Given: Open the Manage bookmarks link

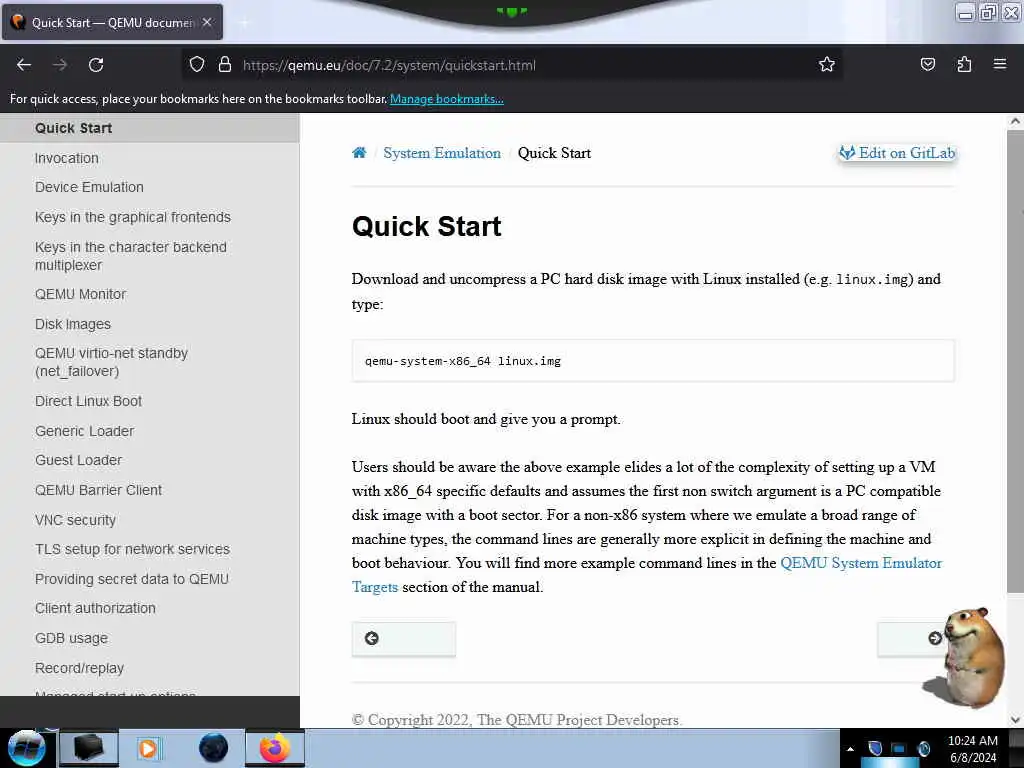Looking at the screenshot, I should tap(447, 99).
